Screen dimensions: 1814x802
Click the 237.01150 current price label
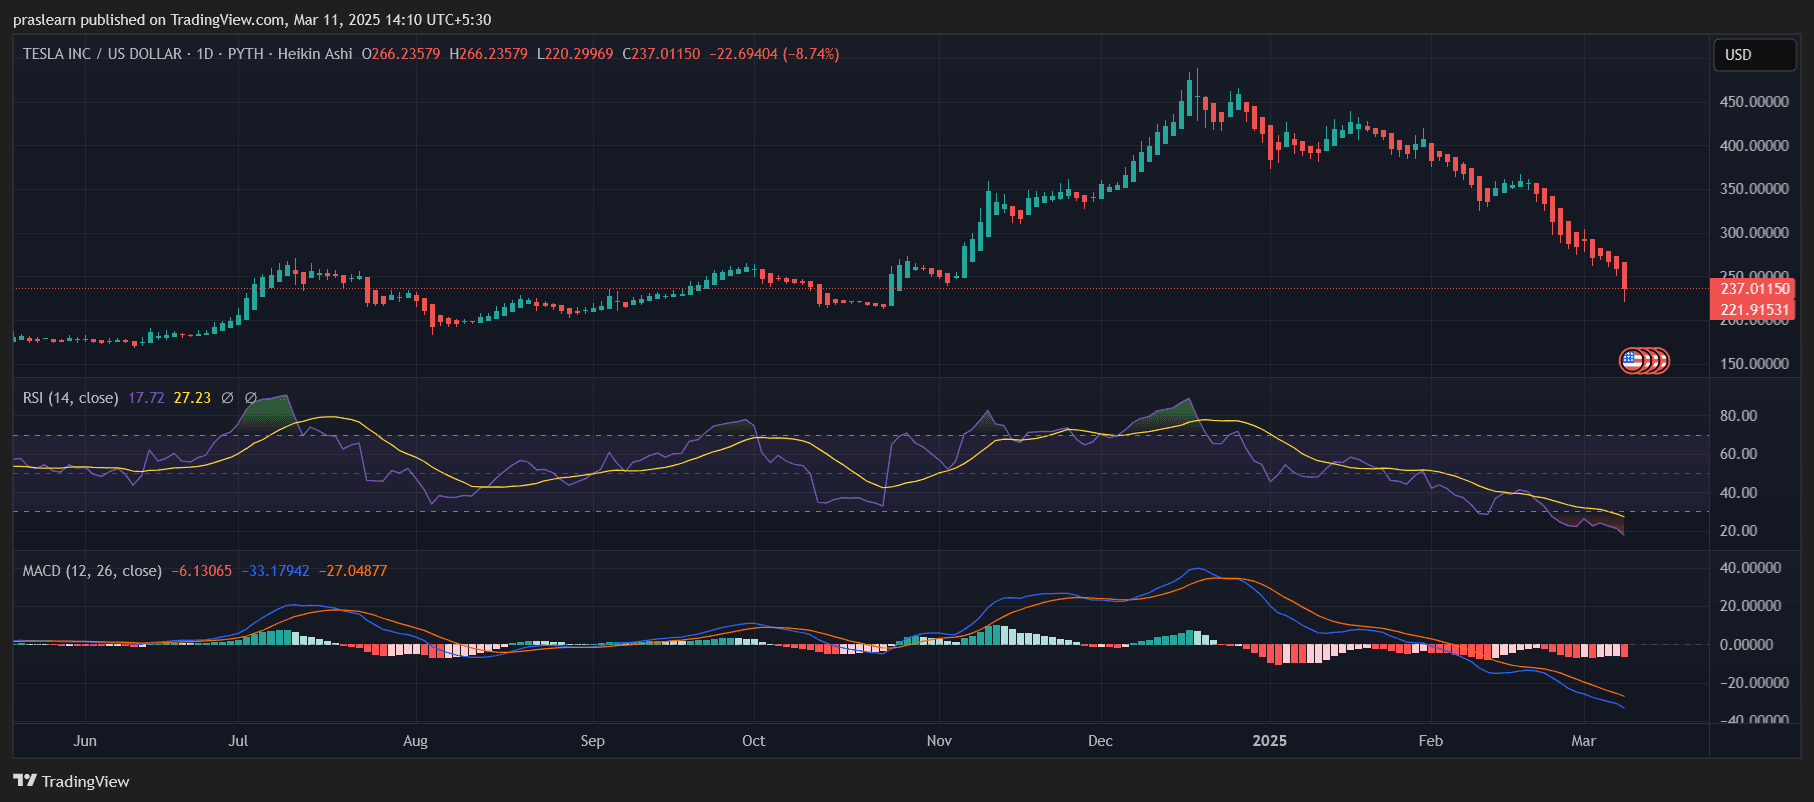pos(1754,289)
